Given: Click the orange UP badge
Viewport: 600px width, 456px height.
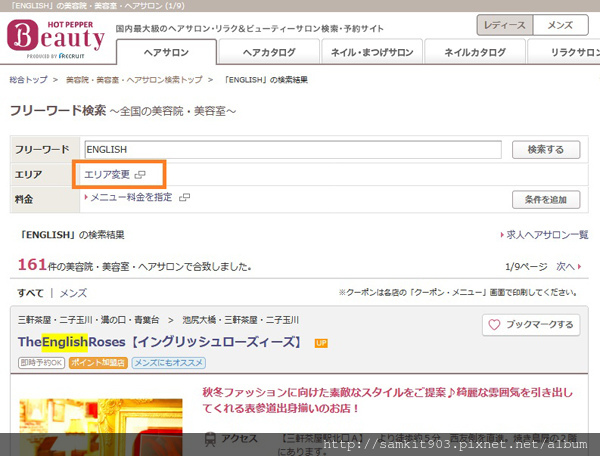Looking at the screenshot, I should pos(321,343).
